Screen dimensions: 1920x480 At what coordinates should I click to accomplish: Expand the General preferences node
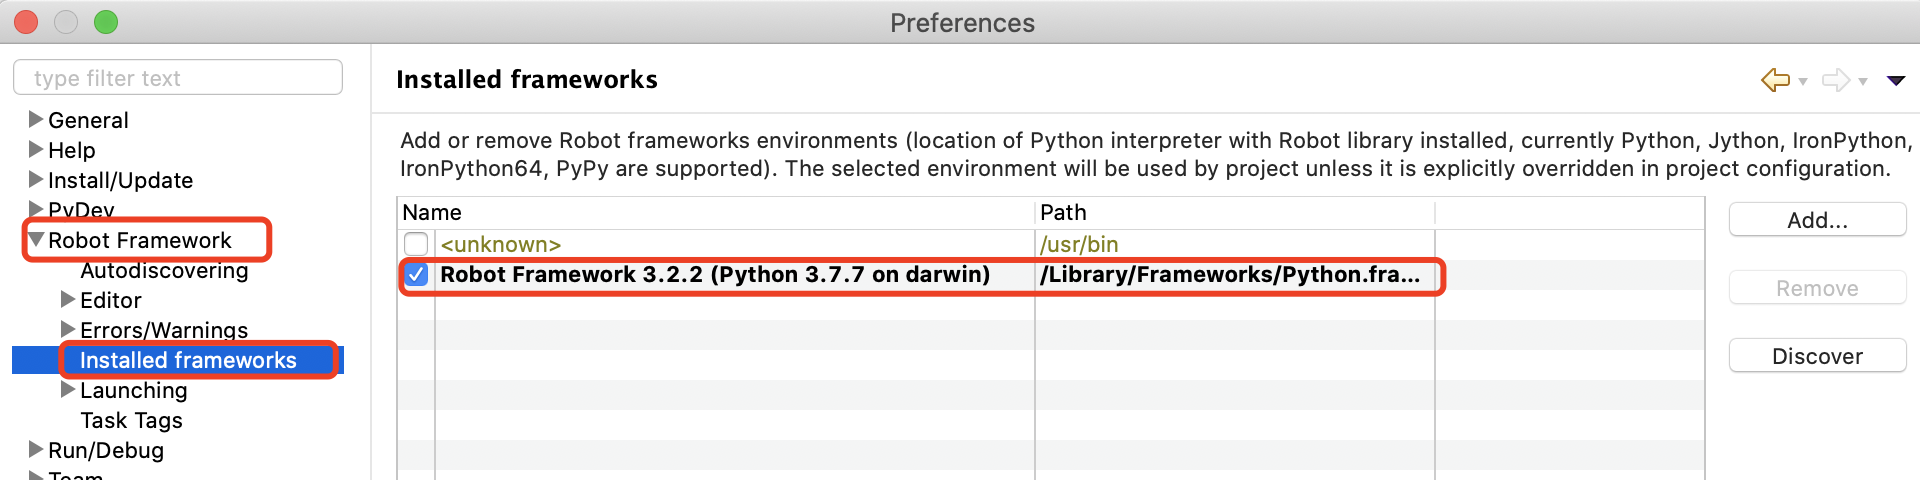click(36, 120)
